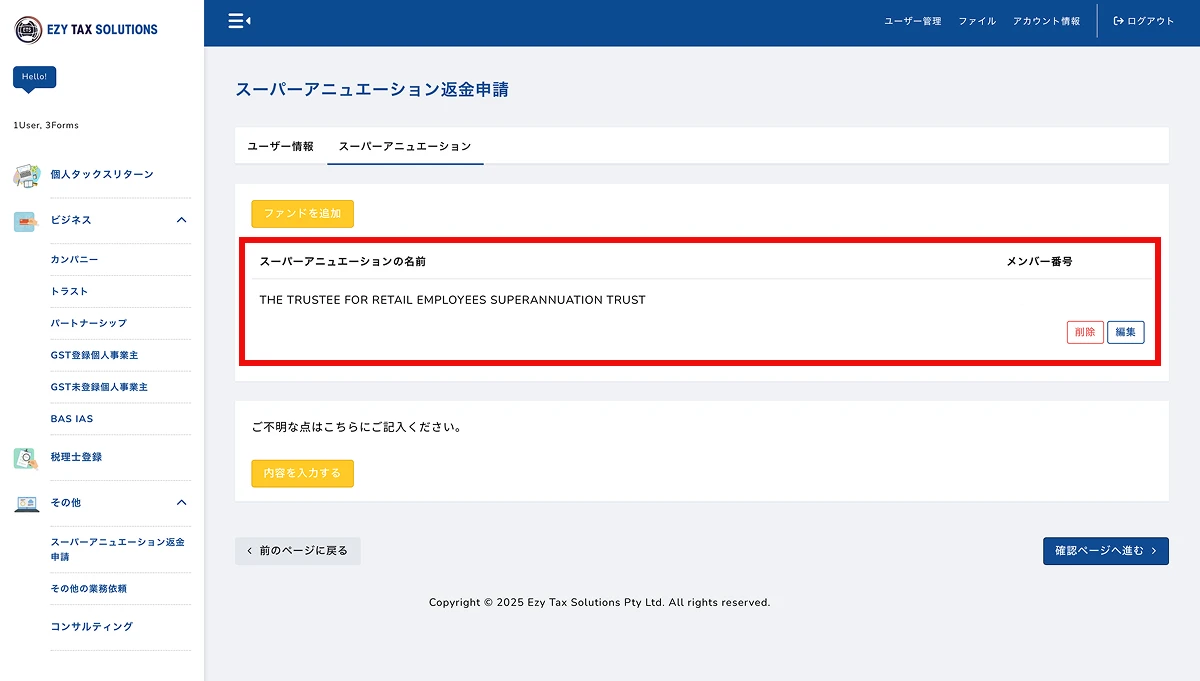Select the スーパーアニュエーション tab
Screen dimensions: 1200x681
[x=404, y=146]
